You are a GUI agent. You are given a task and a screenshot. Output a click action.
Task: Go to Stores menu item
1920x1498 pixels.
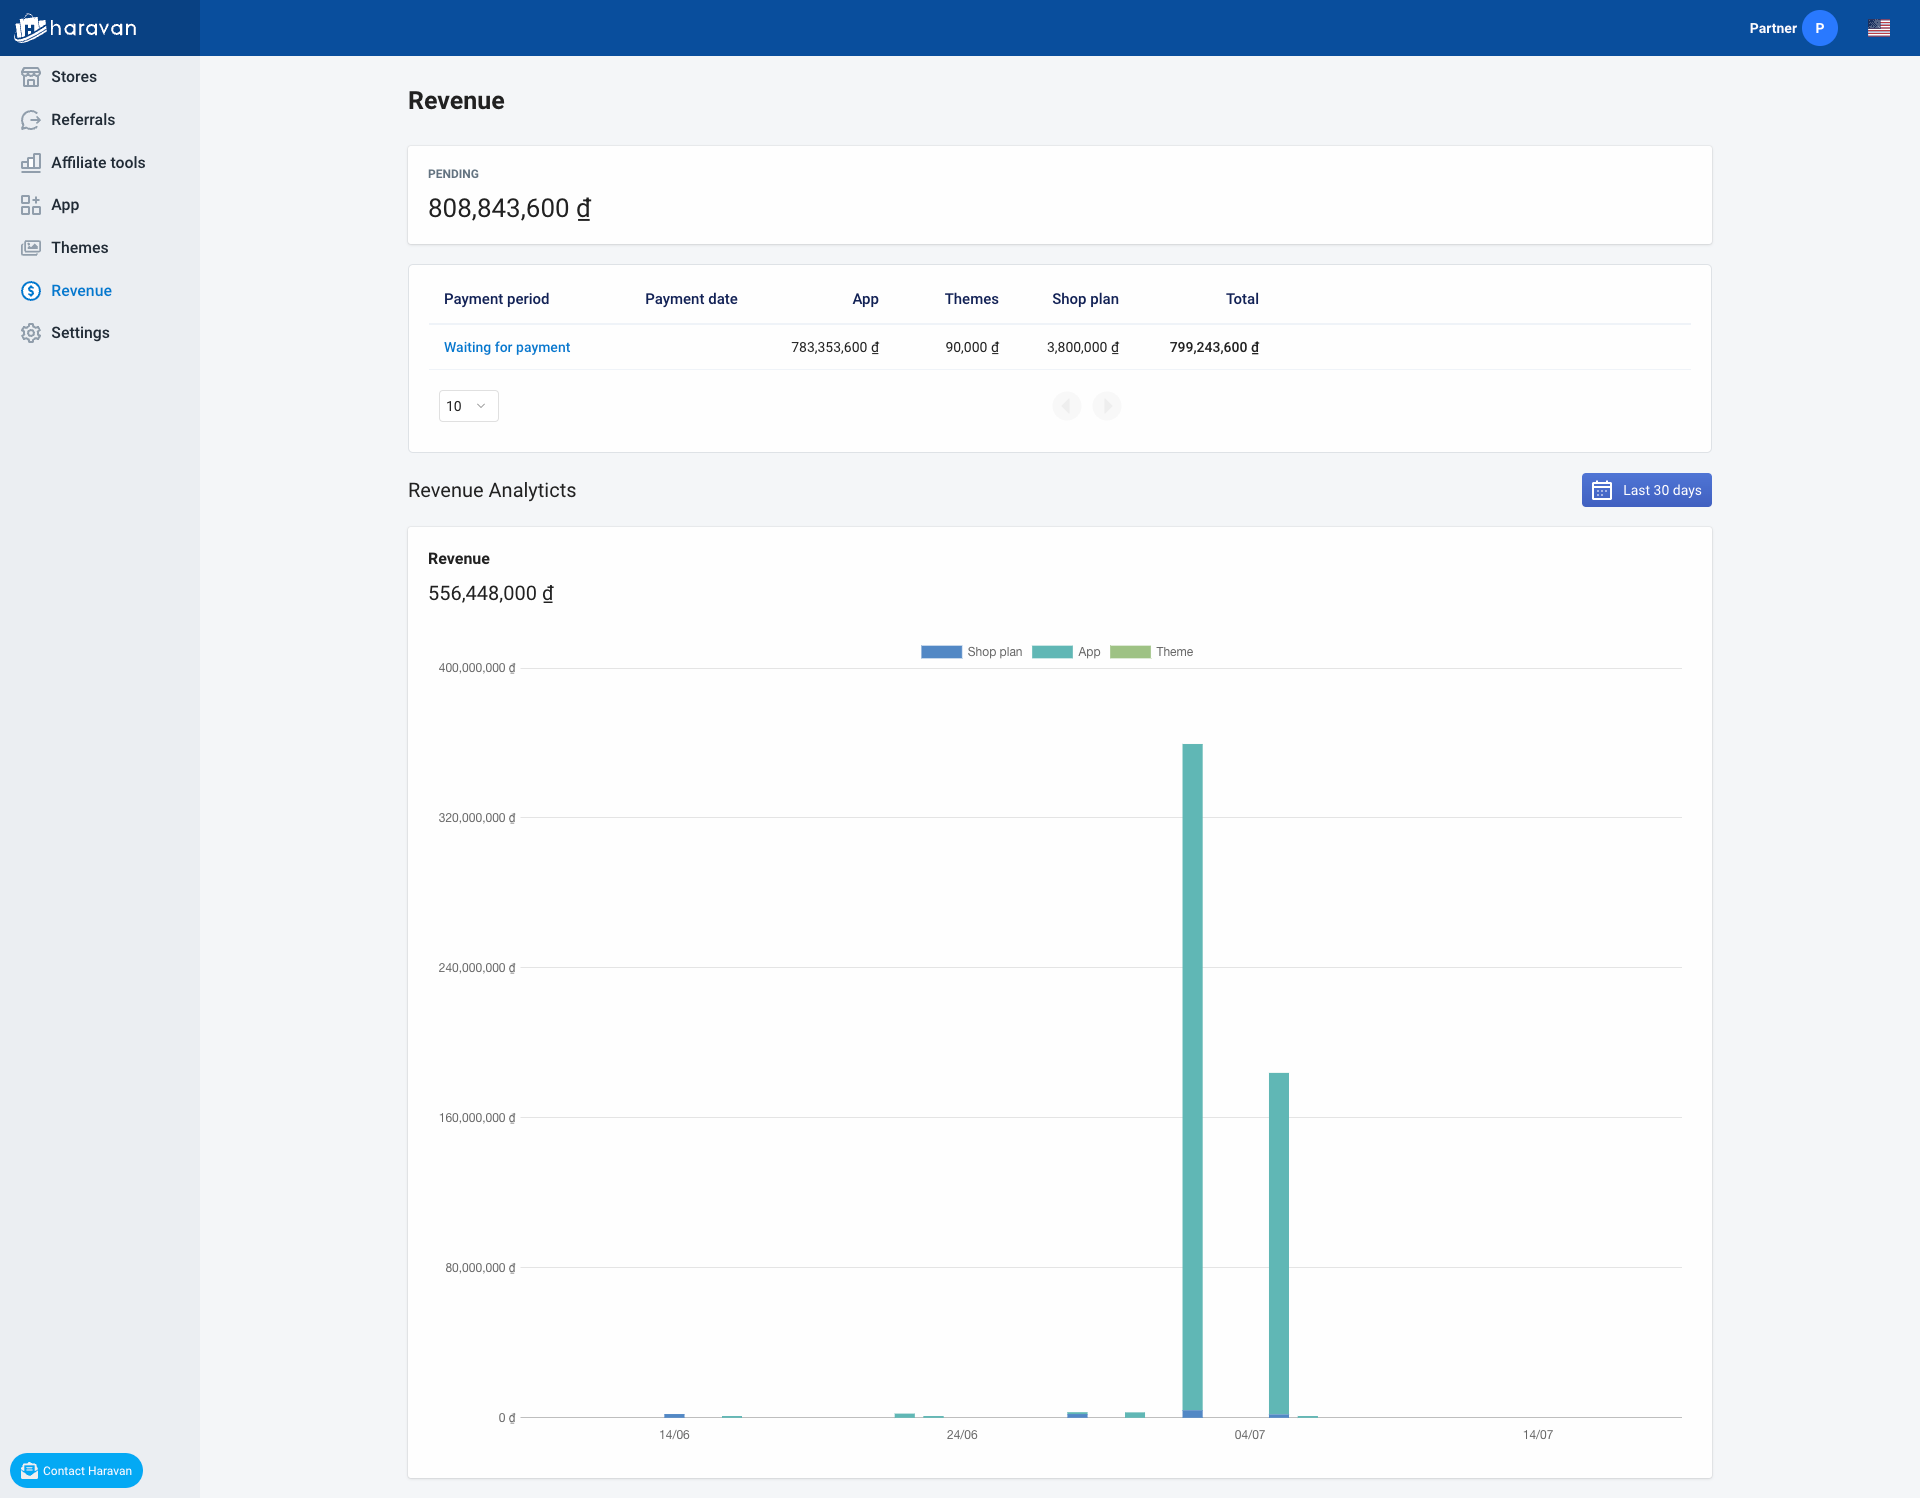point(74,77)
